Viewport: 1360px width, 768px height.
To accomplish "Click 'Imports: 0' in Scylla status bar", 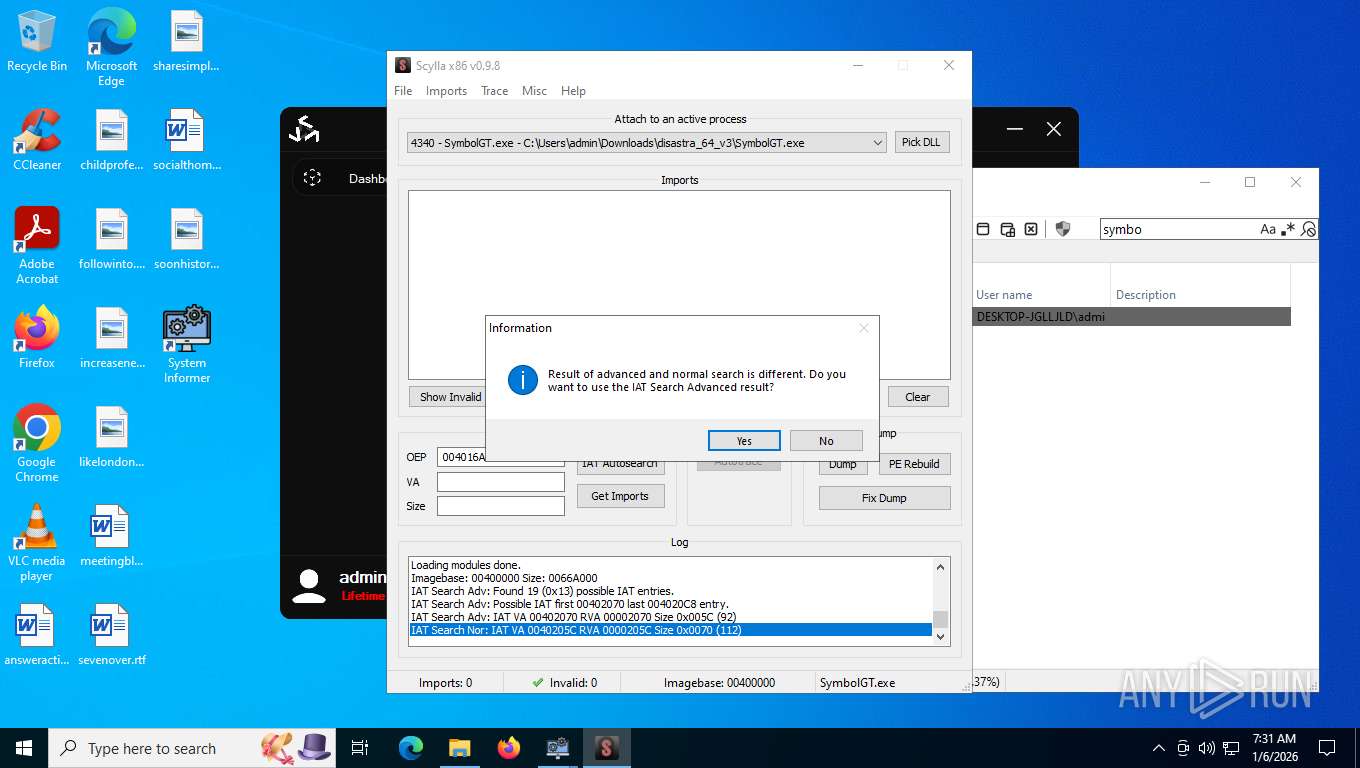I will 445,683.
